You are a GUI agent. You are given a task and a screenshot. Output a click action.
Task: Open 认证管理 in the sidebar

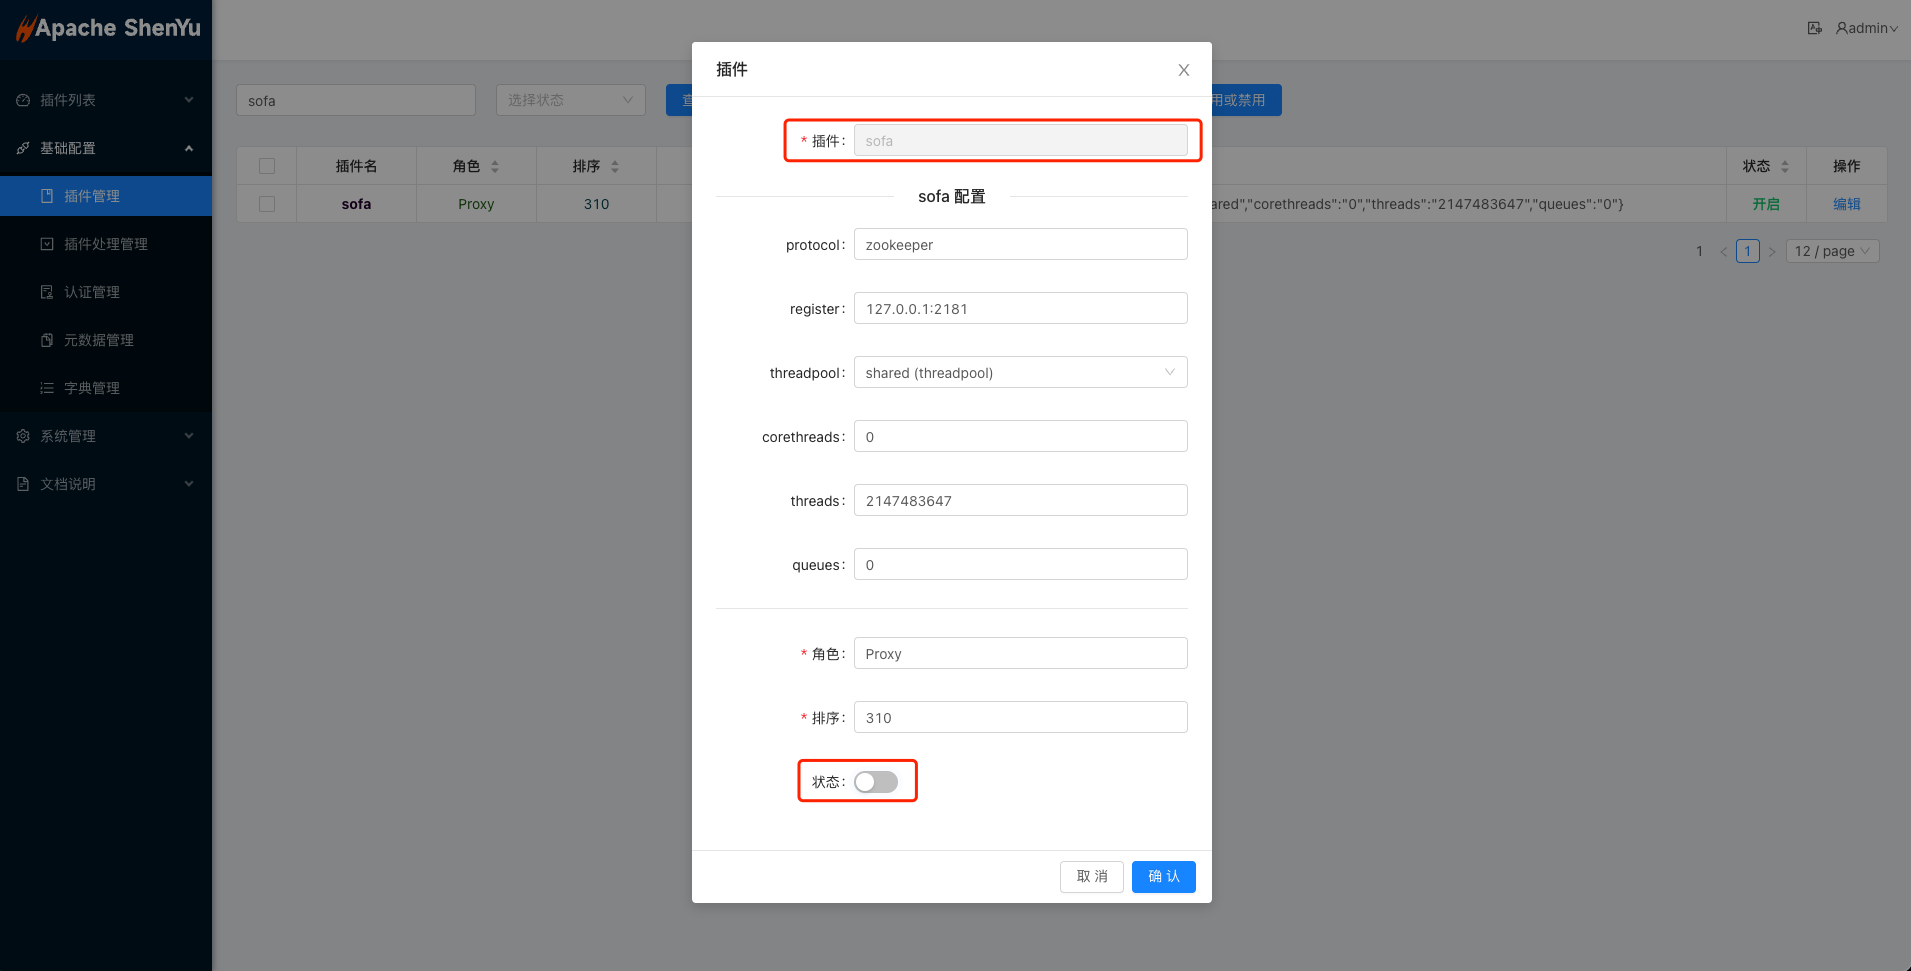click(x=92, y=292)
